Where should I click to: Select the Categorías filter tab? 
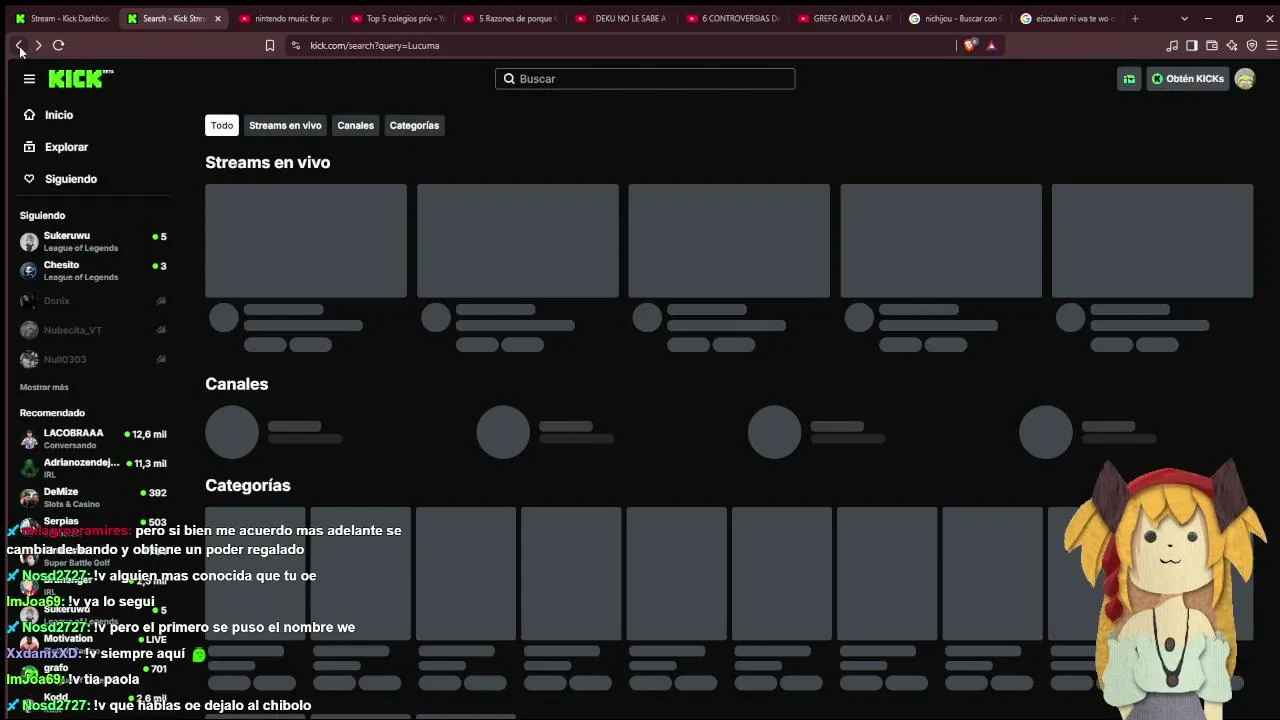click(414, 125)
